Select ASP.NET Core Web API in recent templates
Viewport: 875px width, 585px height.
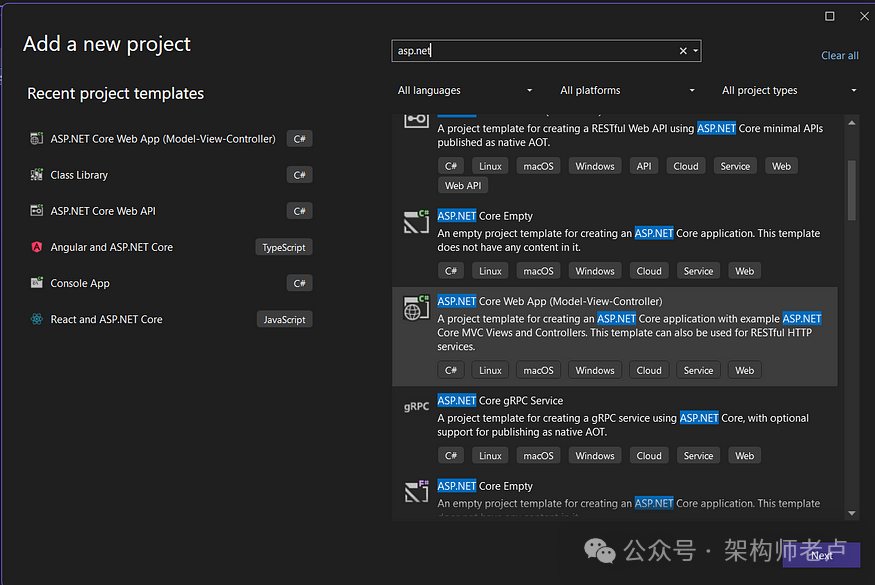103,211
